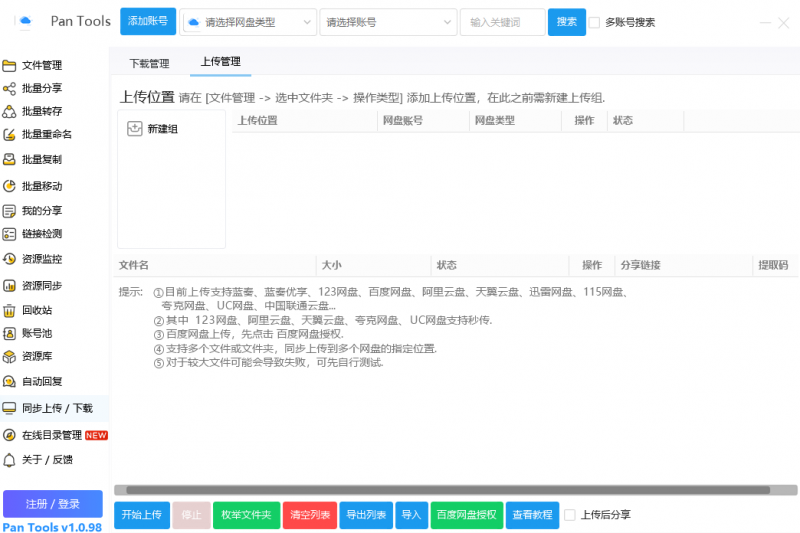Viewport: 800px width, 533px height.
Task: Click the 添加账号 button
Action: 148,21
